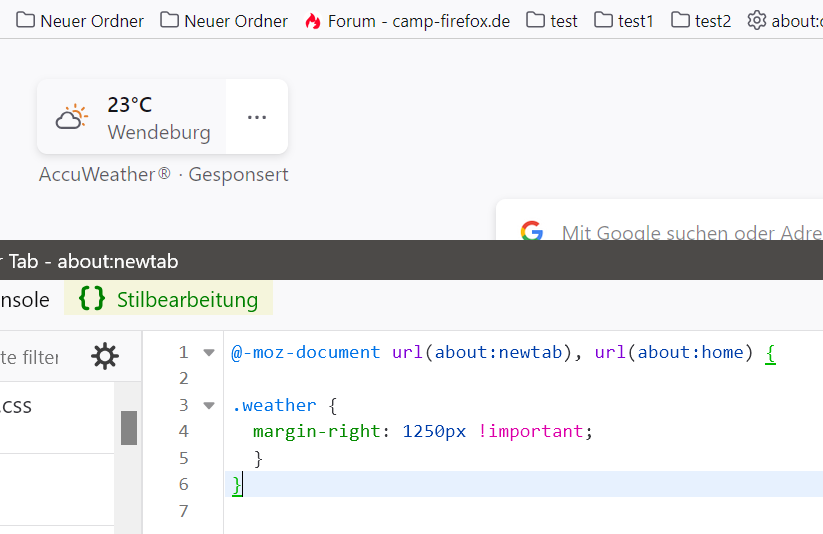Switch to the Console tab

coord(22,299)
